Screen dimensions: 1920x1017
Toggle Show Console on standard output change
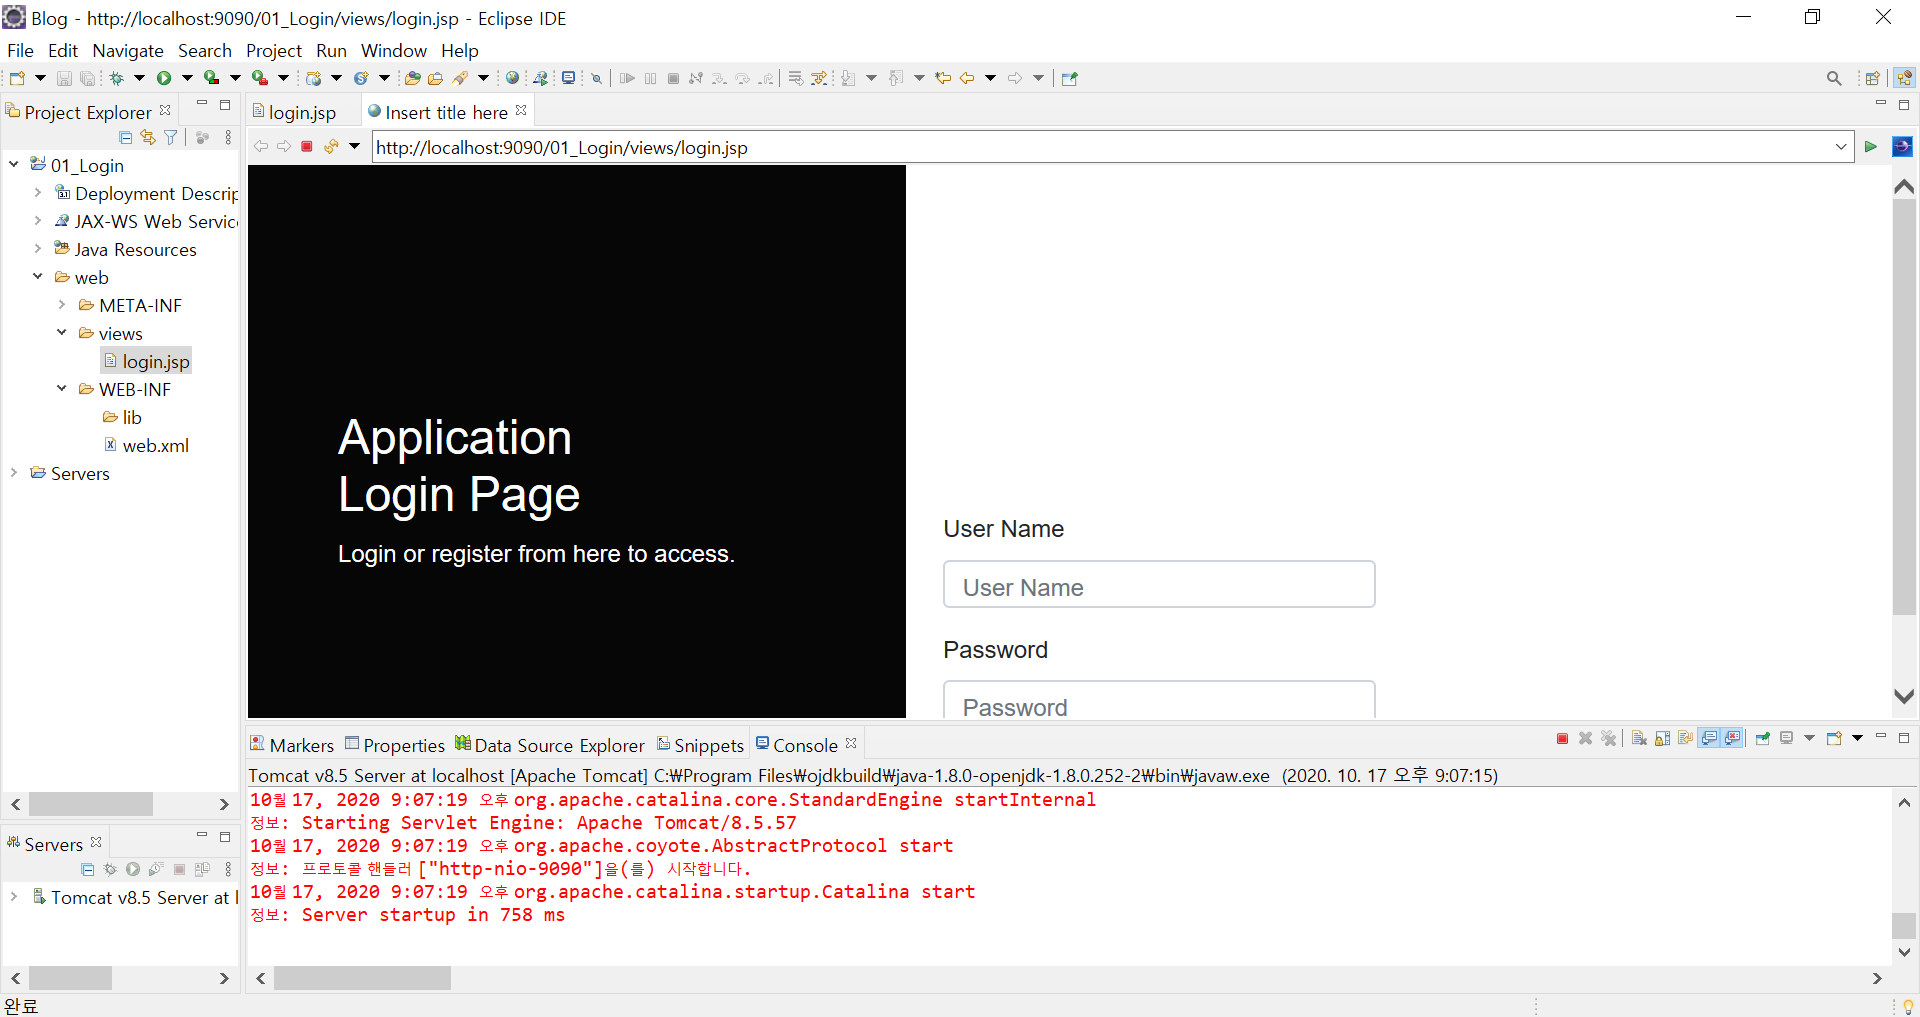[1709, 739]
